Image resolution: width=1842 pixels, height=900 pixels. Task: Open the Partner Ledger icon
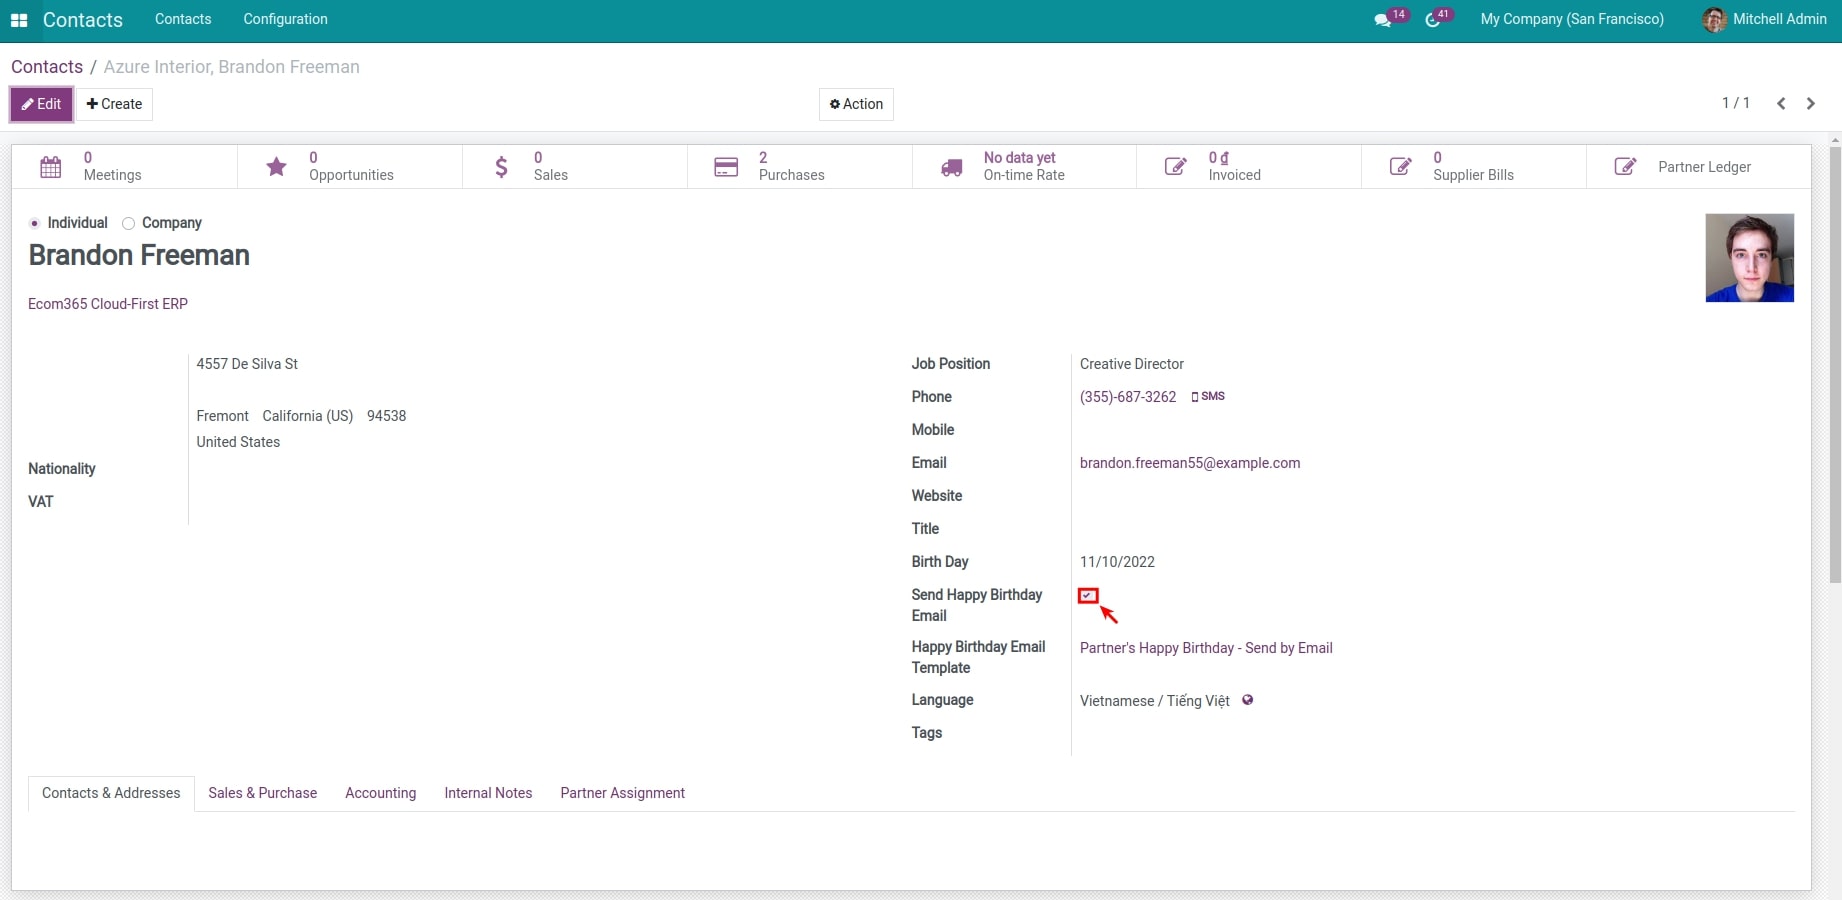[1625, 166]
